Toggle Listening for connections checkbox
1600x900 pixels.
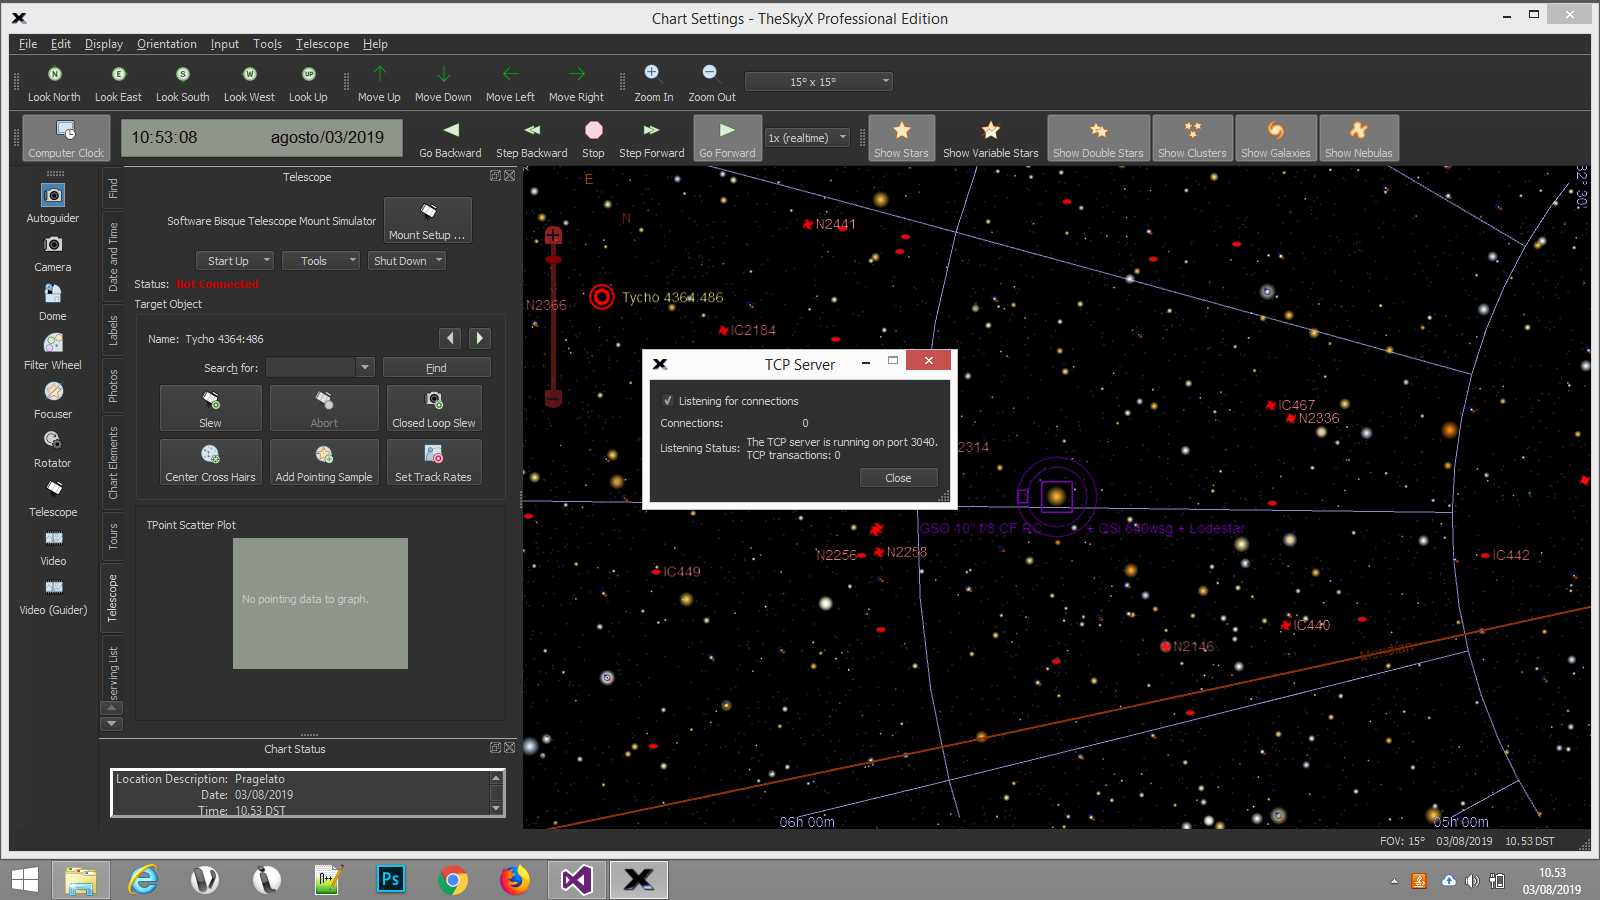tap(668, 400)
